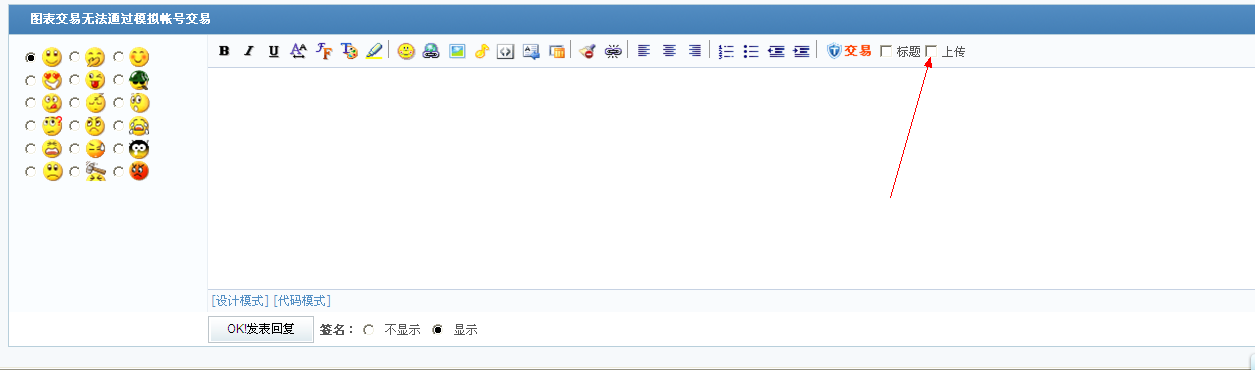This screenshot has width=1255, height=370.
Task: Select the blushing emoticon radio button
Action: point(119,58)
